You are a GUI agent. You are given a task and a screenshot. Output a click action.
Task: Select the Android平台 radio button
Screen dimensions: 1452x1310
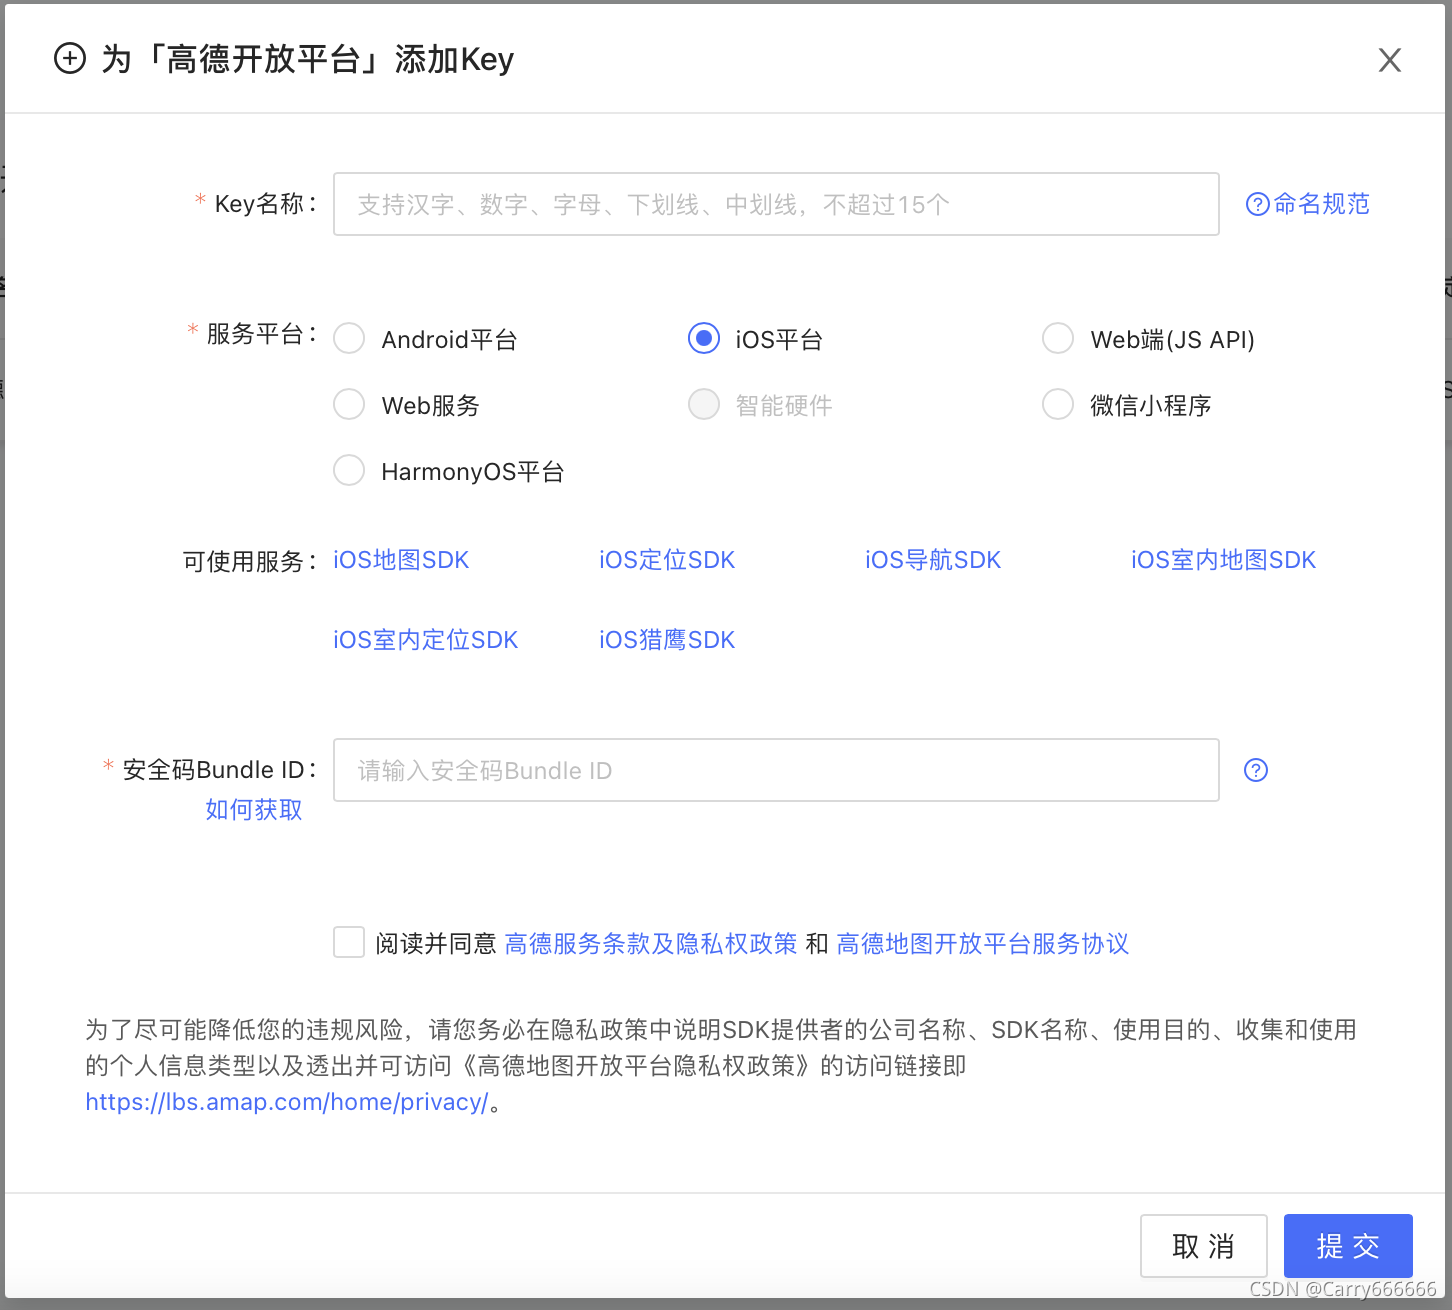348,338
